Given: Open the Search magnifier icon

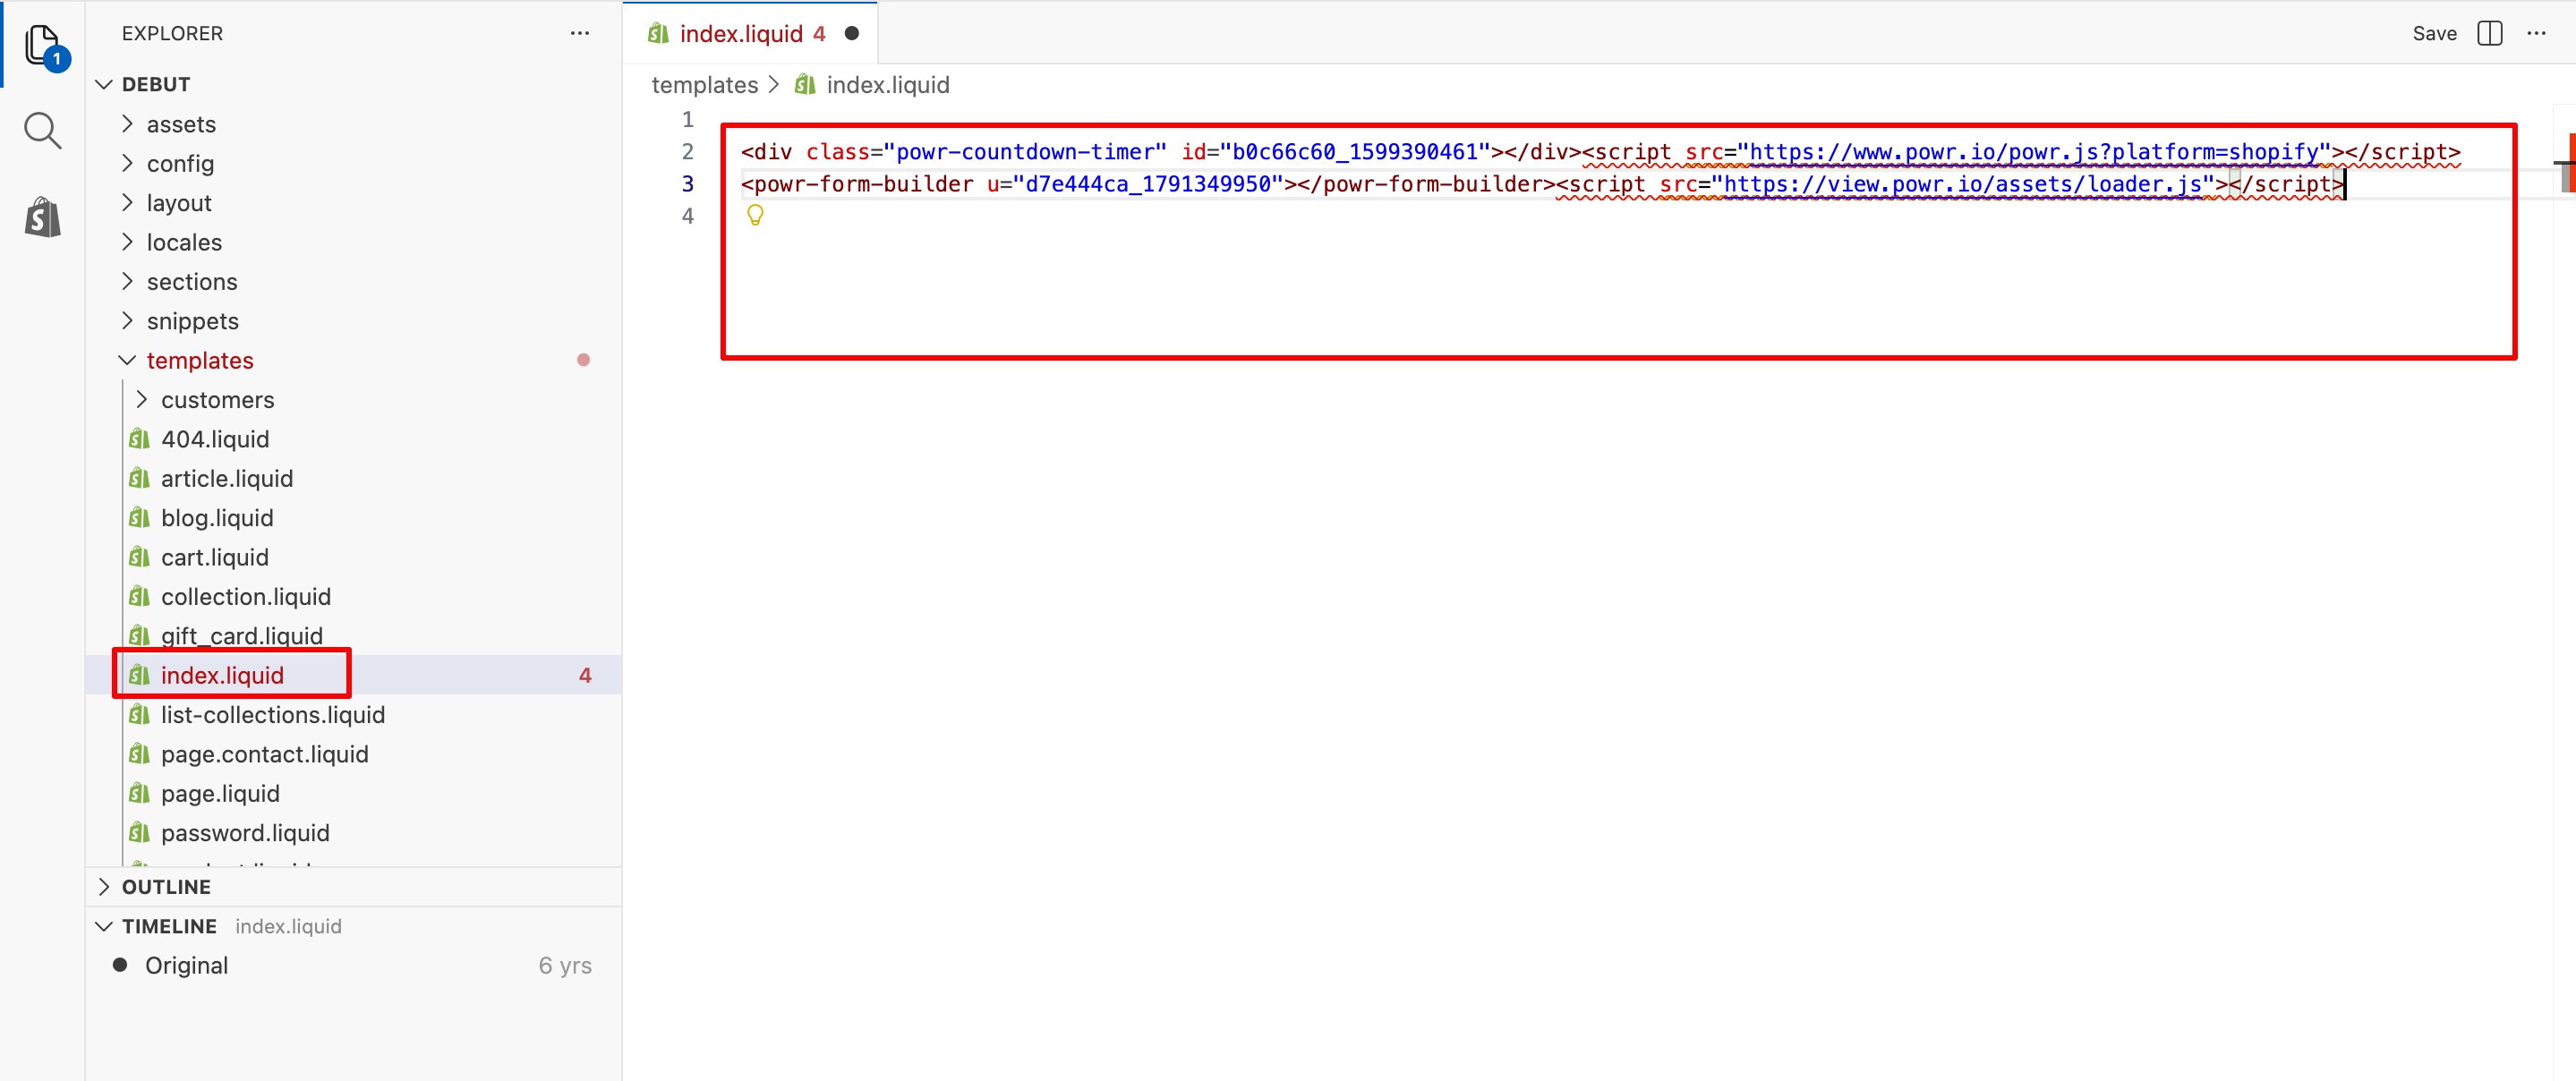Looking at the screenshot, I should pos(43,130).
